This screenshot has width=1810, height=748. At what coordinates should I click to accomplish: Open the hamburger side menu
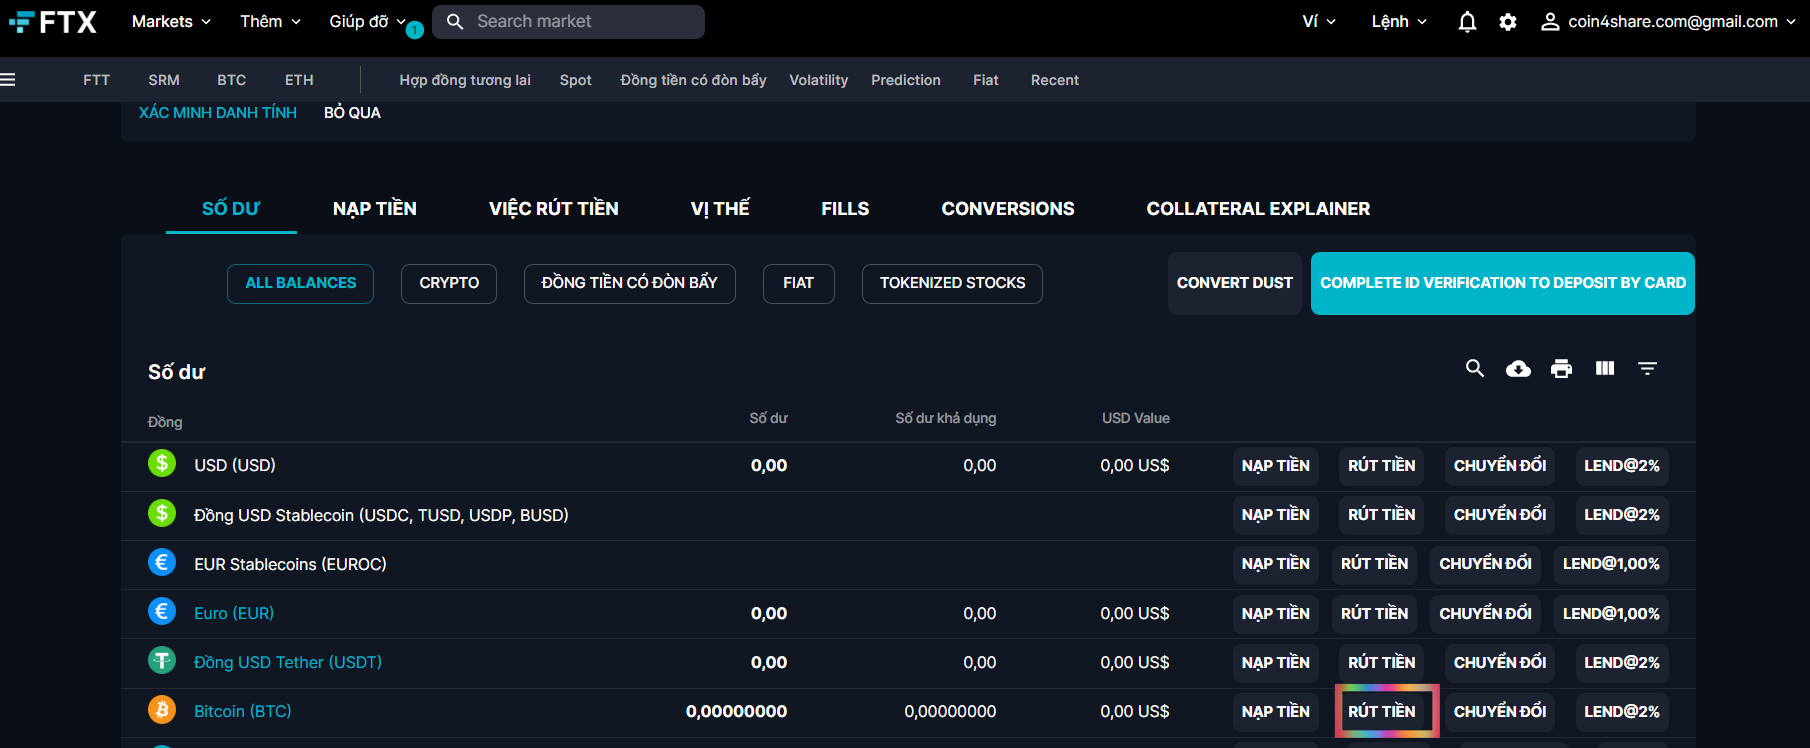pyautogui.click(x=8, y=80)
